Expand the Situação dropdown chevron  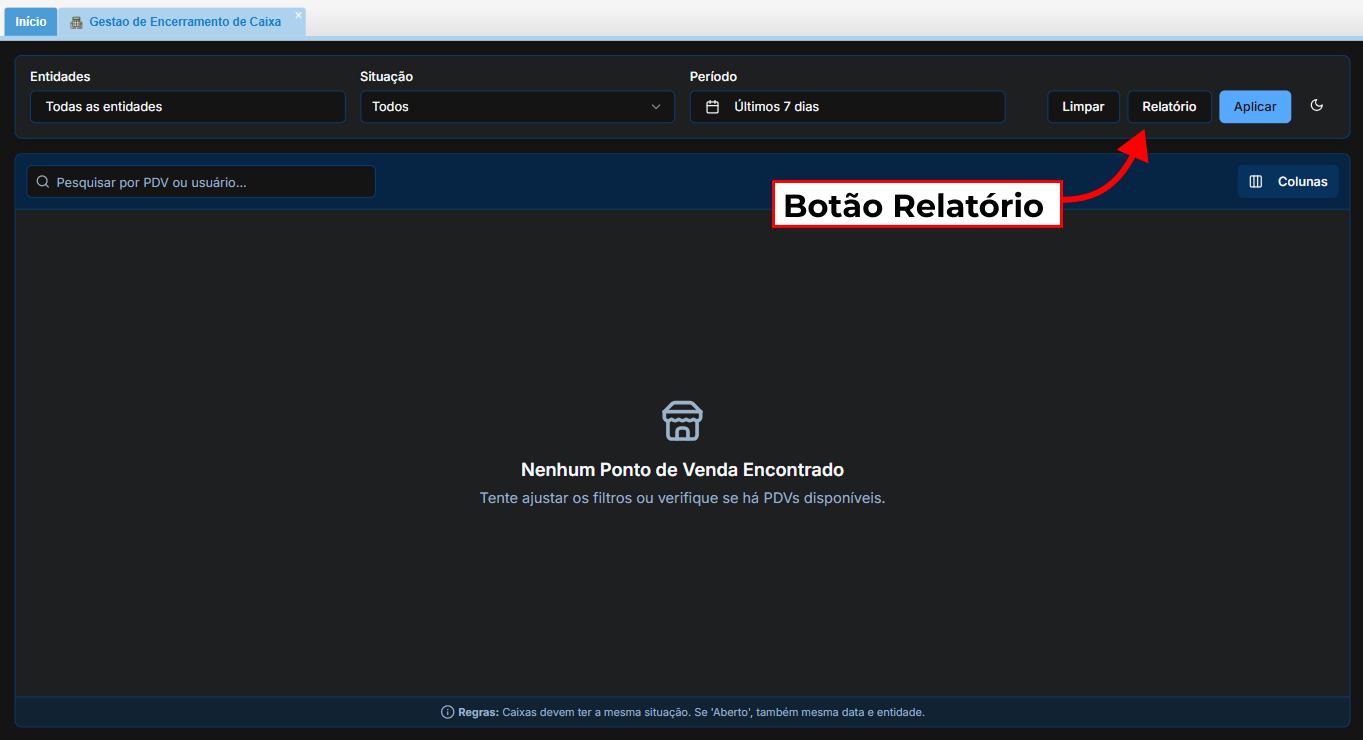(656, 107)
